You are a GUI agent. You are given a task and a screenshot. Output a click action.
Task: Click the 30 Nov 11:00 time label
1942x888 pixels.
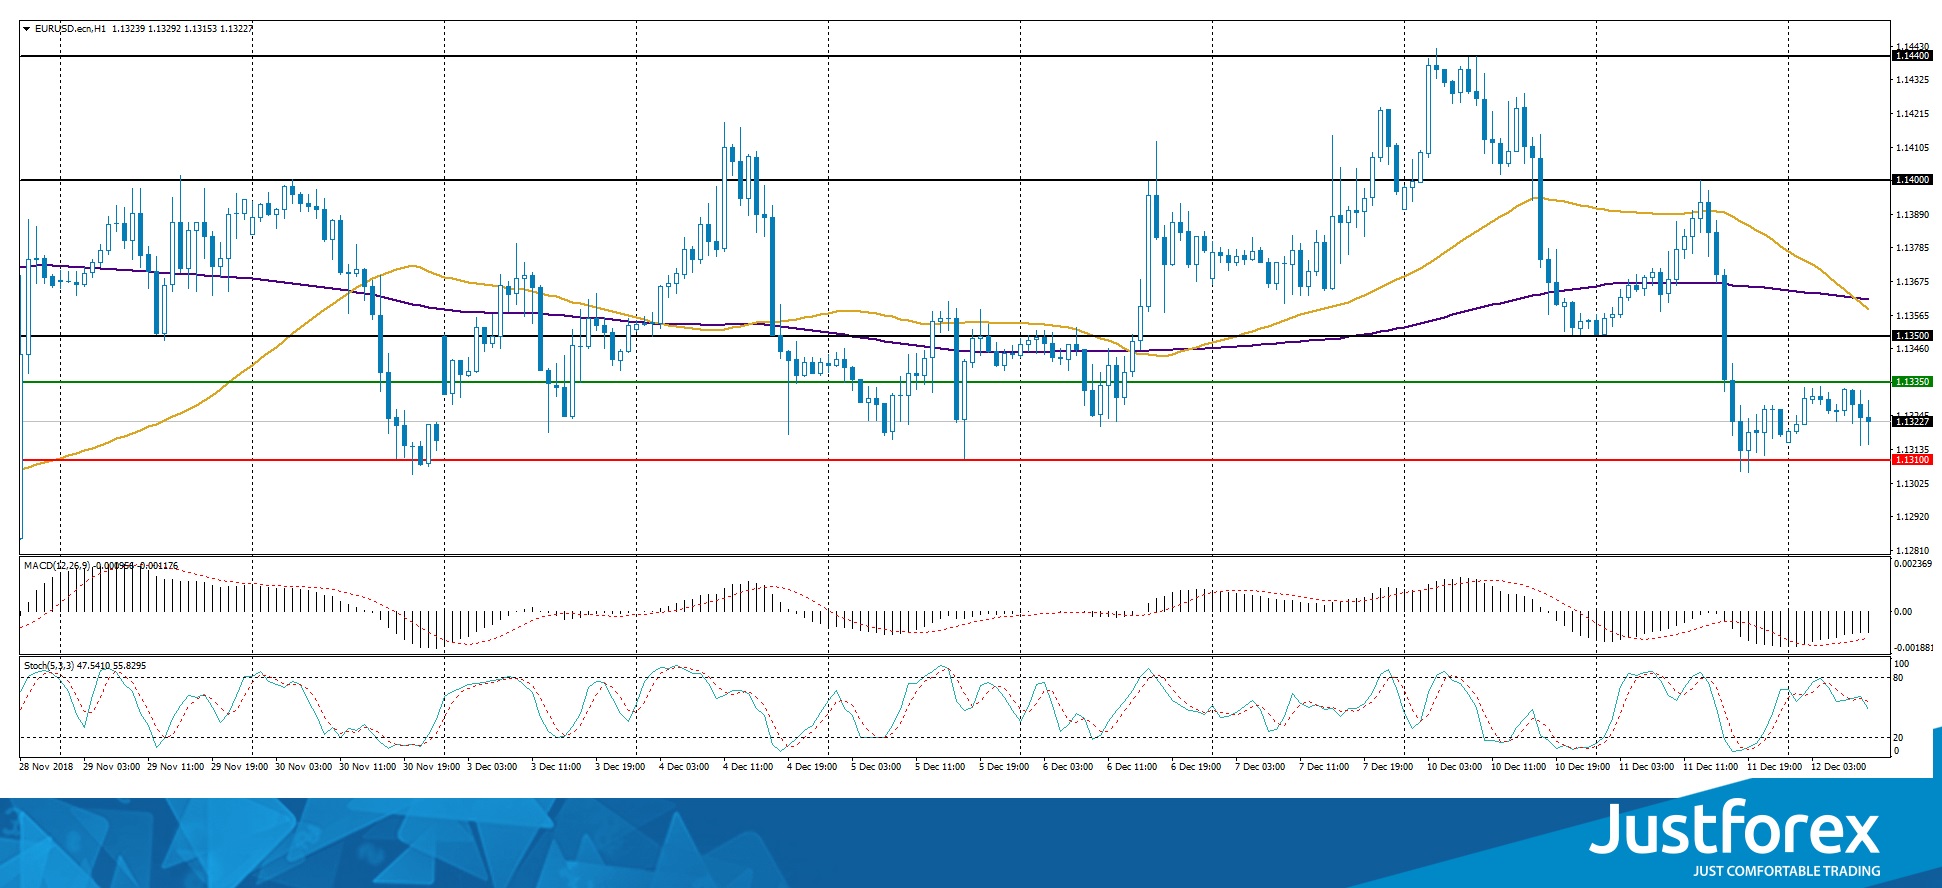click(x=367, y=767)
